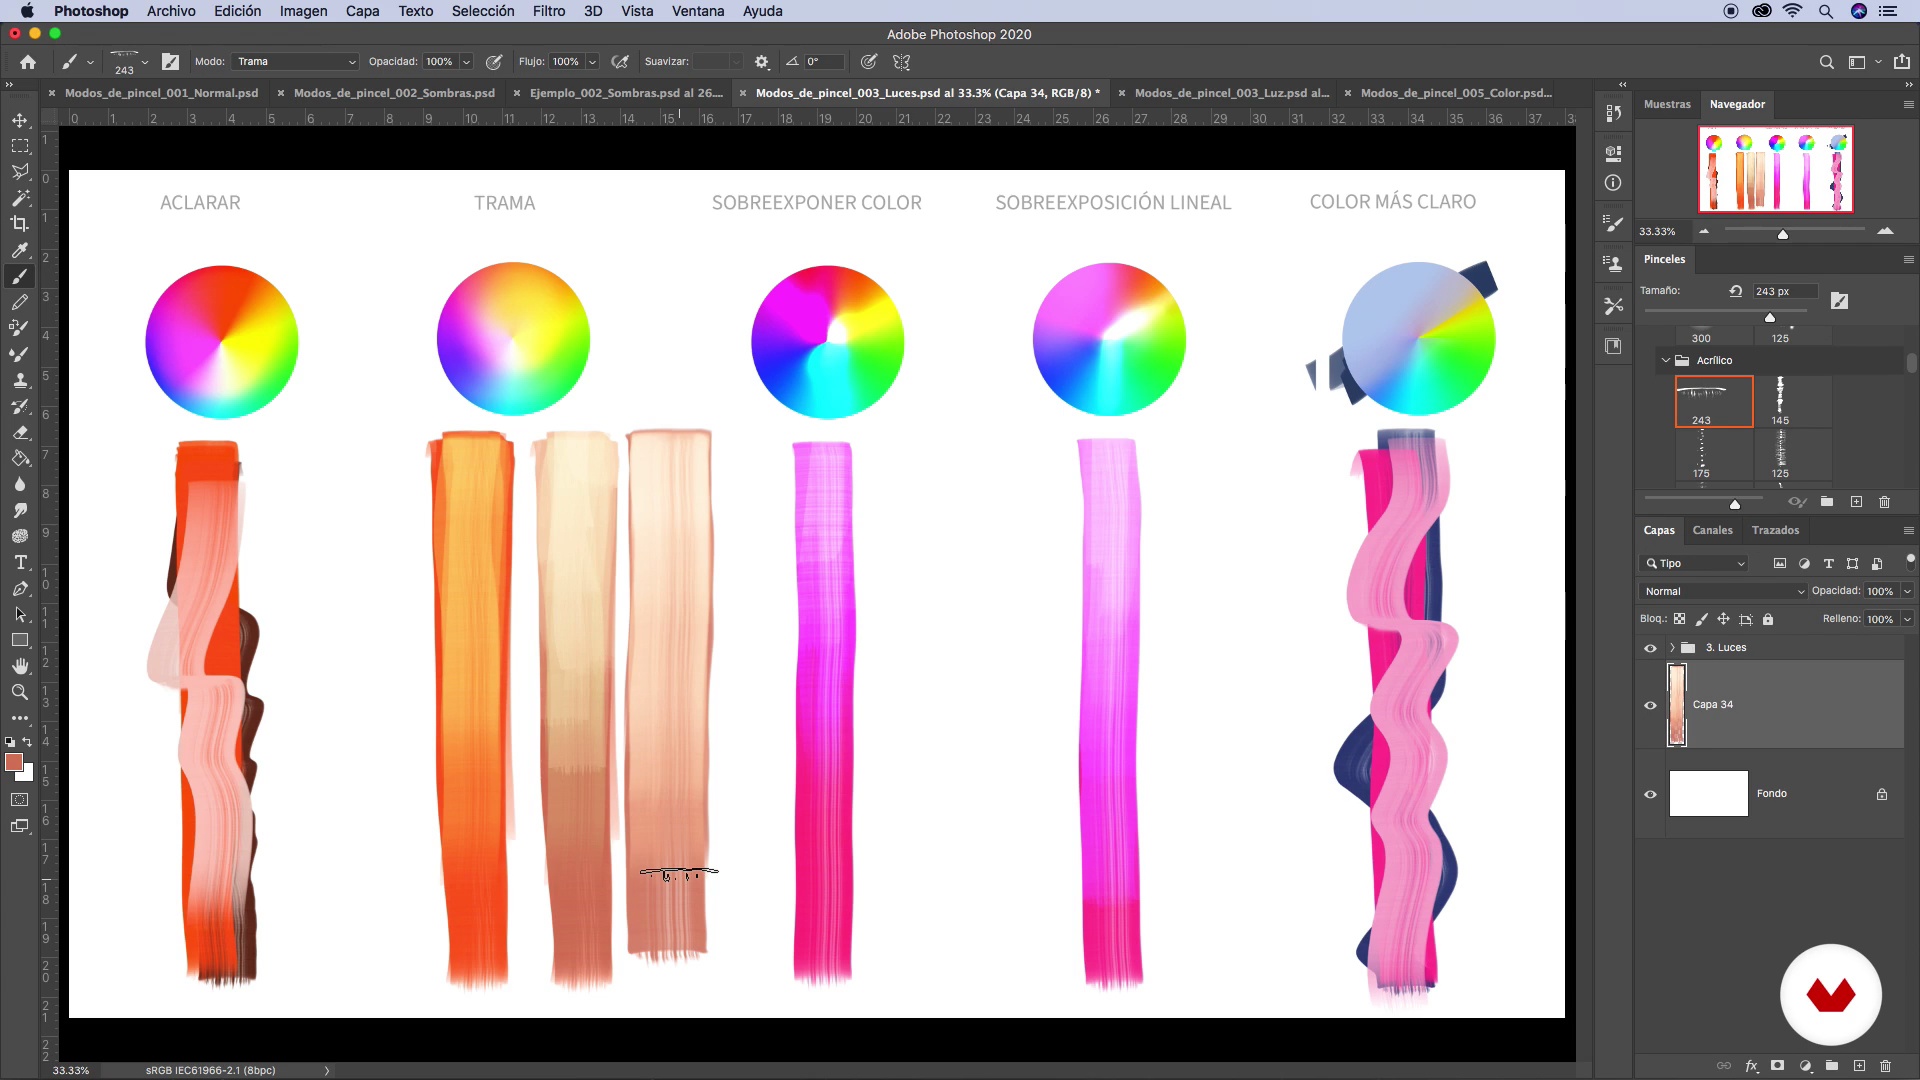This screenshot has height=1080, width=1920.
Task: Select the Rectangular Marquee tool
Action: click(x=20, y=146)
